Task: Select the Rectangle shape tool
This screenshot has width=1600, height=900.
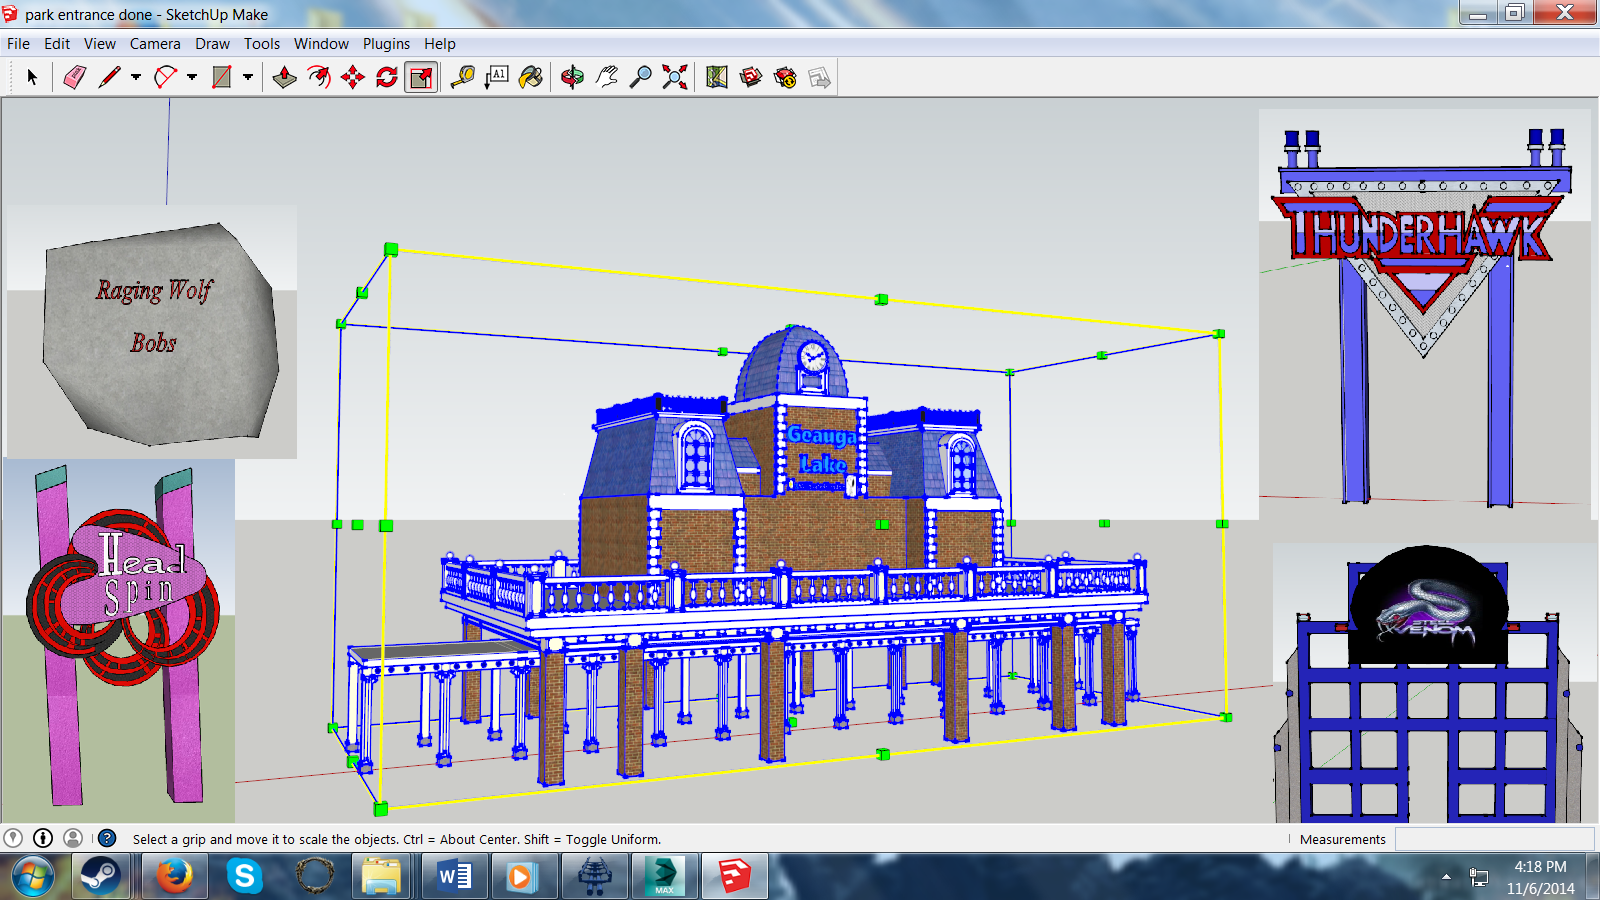Action: tap(221, 77)
